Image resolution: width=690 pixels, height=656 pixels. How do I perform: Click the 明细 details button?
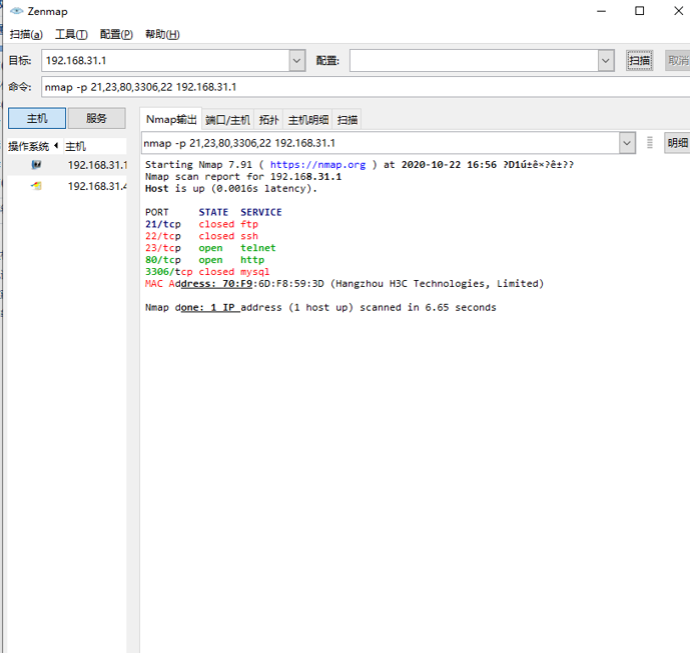[677, 143]
